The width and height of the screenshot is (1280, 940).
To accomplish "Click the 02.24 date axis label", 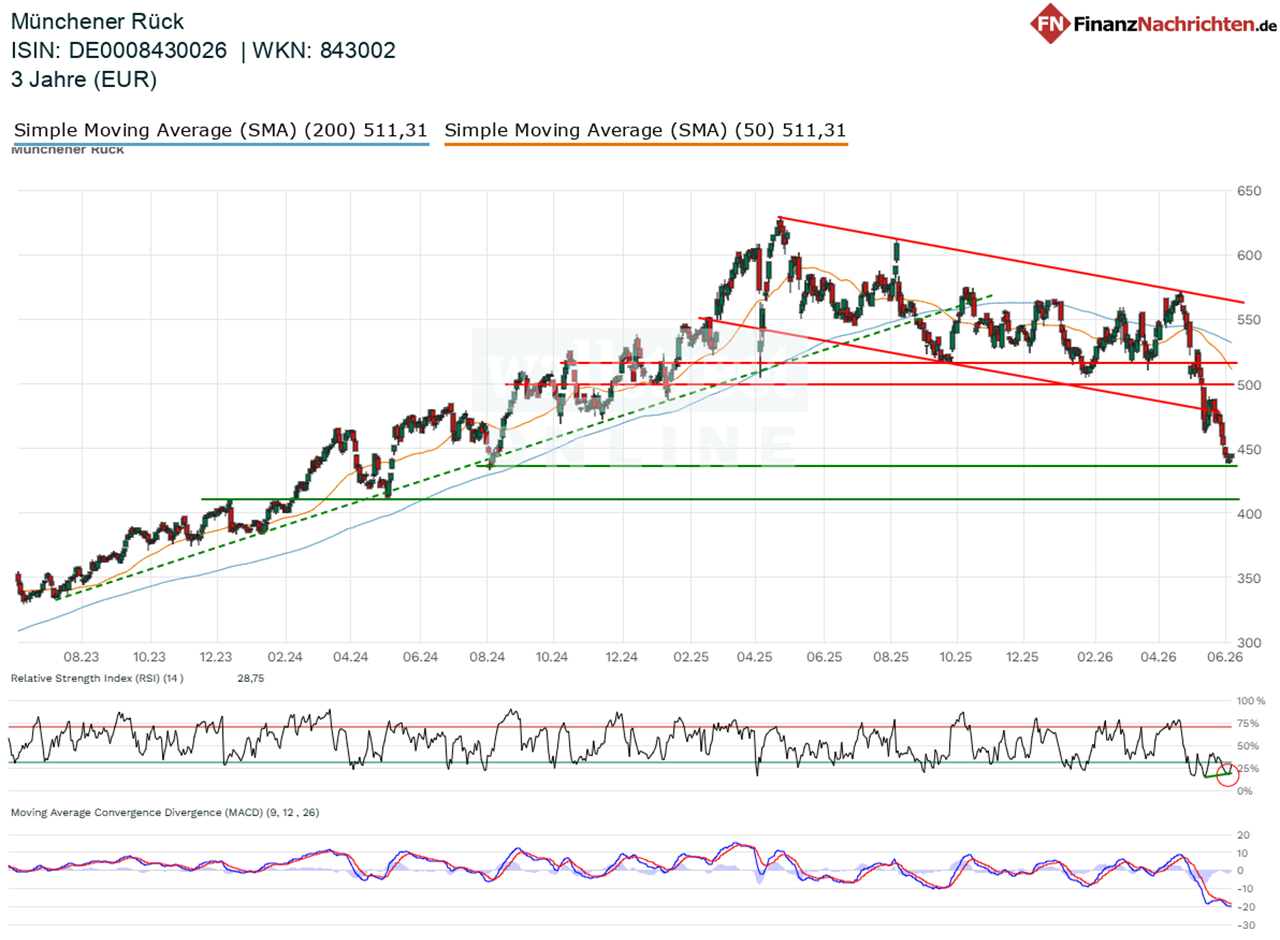I will pyautogui.click(x=286, y=658).
